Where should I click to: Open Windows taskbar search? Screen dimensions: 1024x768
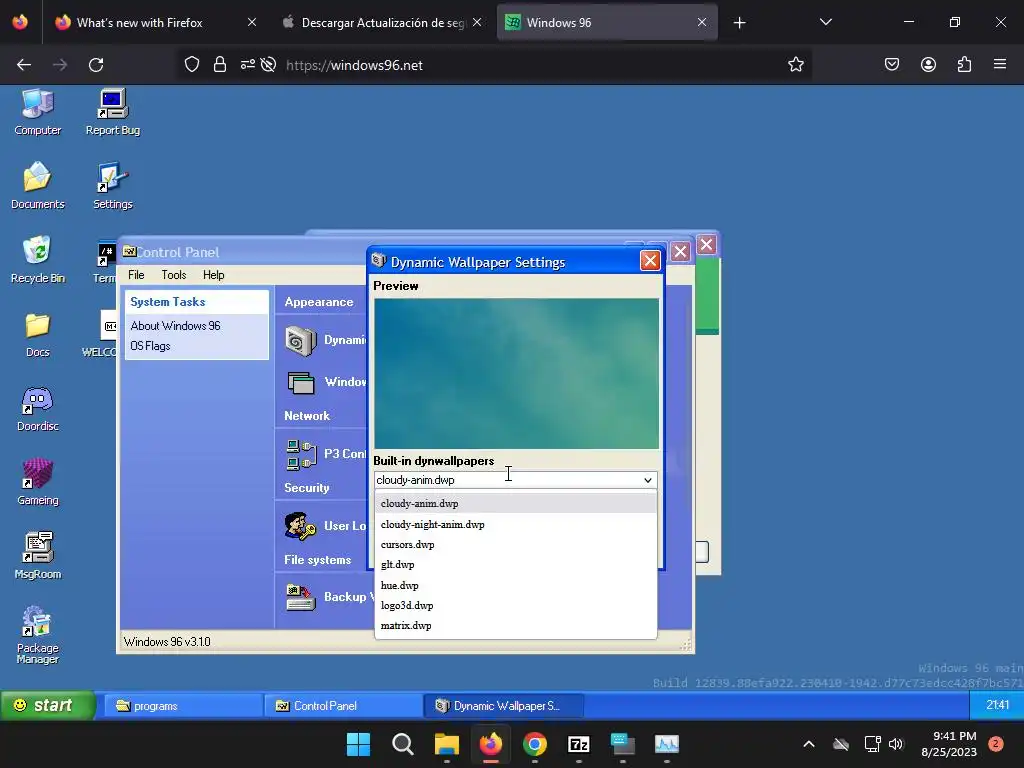(x=402, y=744)
